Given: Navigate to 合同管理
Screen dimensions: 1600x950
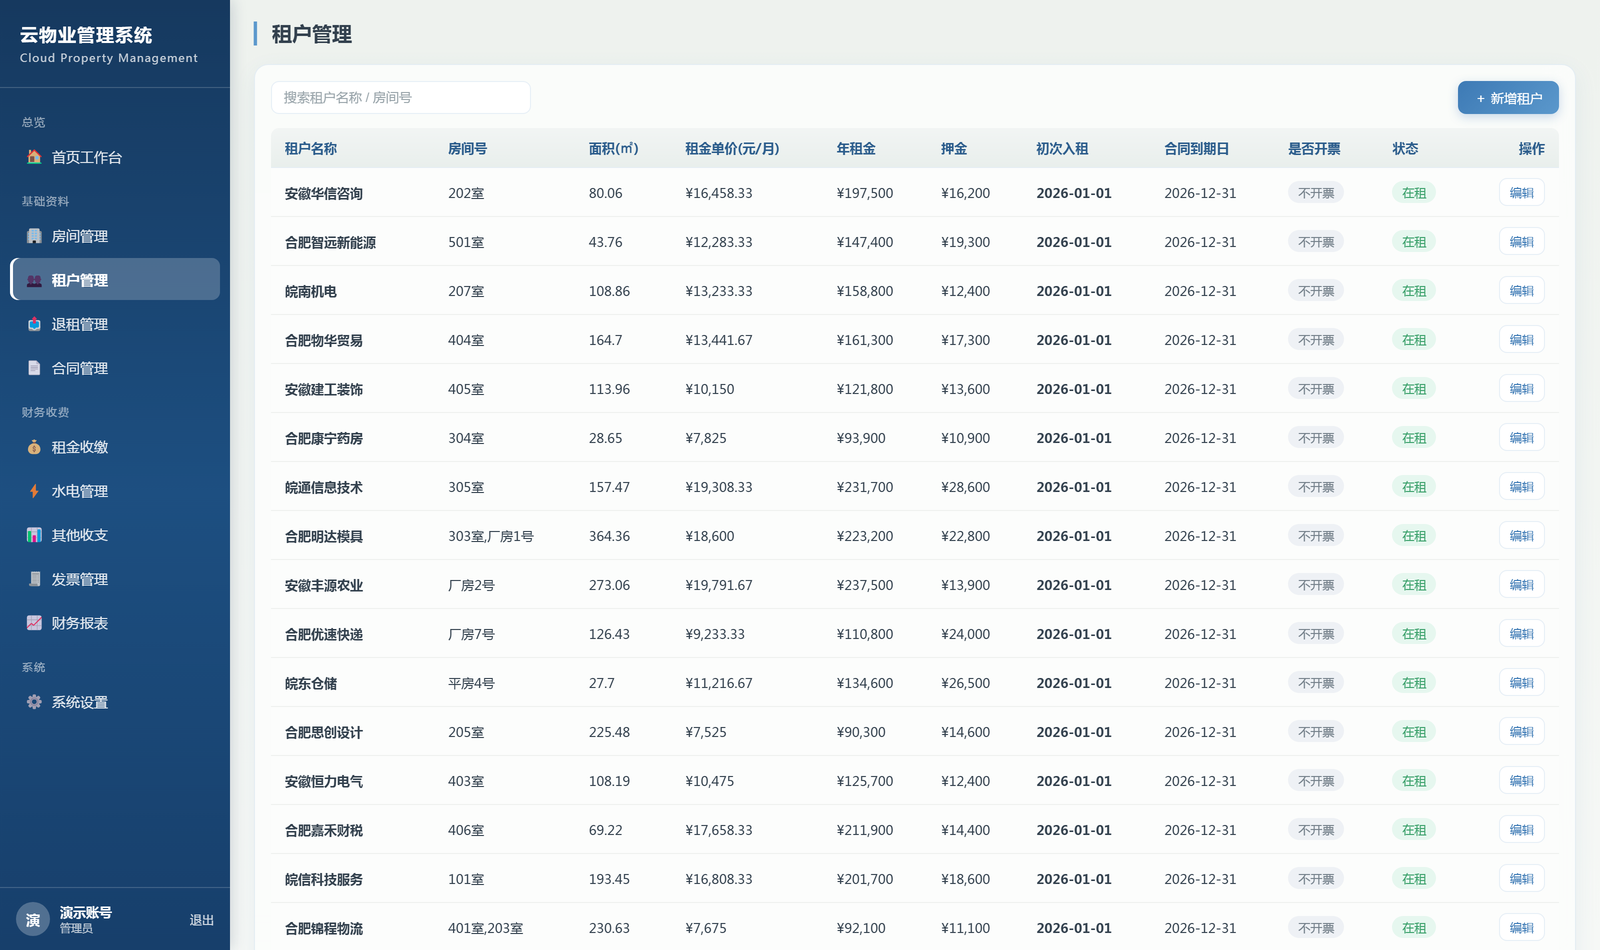Looking at the screenshot, I should [115, 368].
